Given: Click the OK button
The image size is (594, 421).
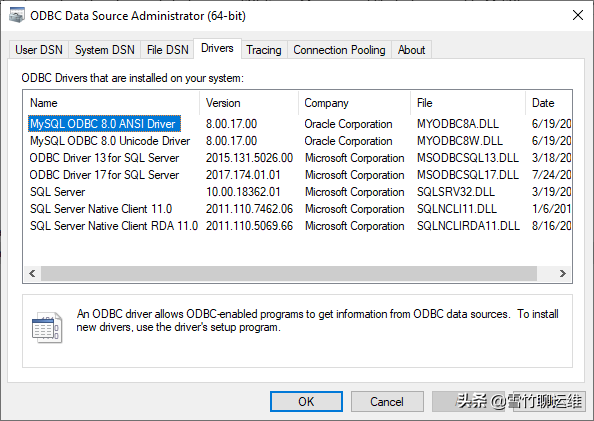Looking at the screenshot, I should pos(306,402).
